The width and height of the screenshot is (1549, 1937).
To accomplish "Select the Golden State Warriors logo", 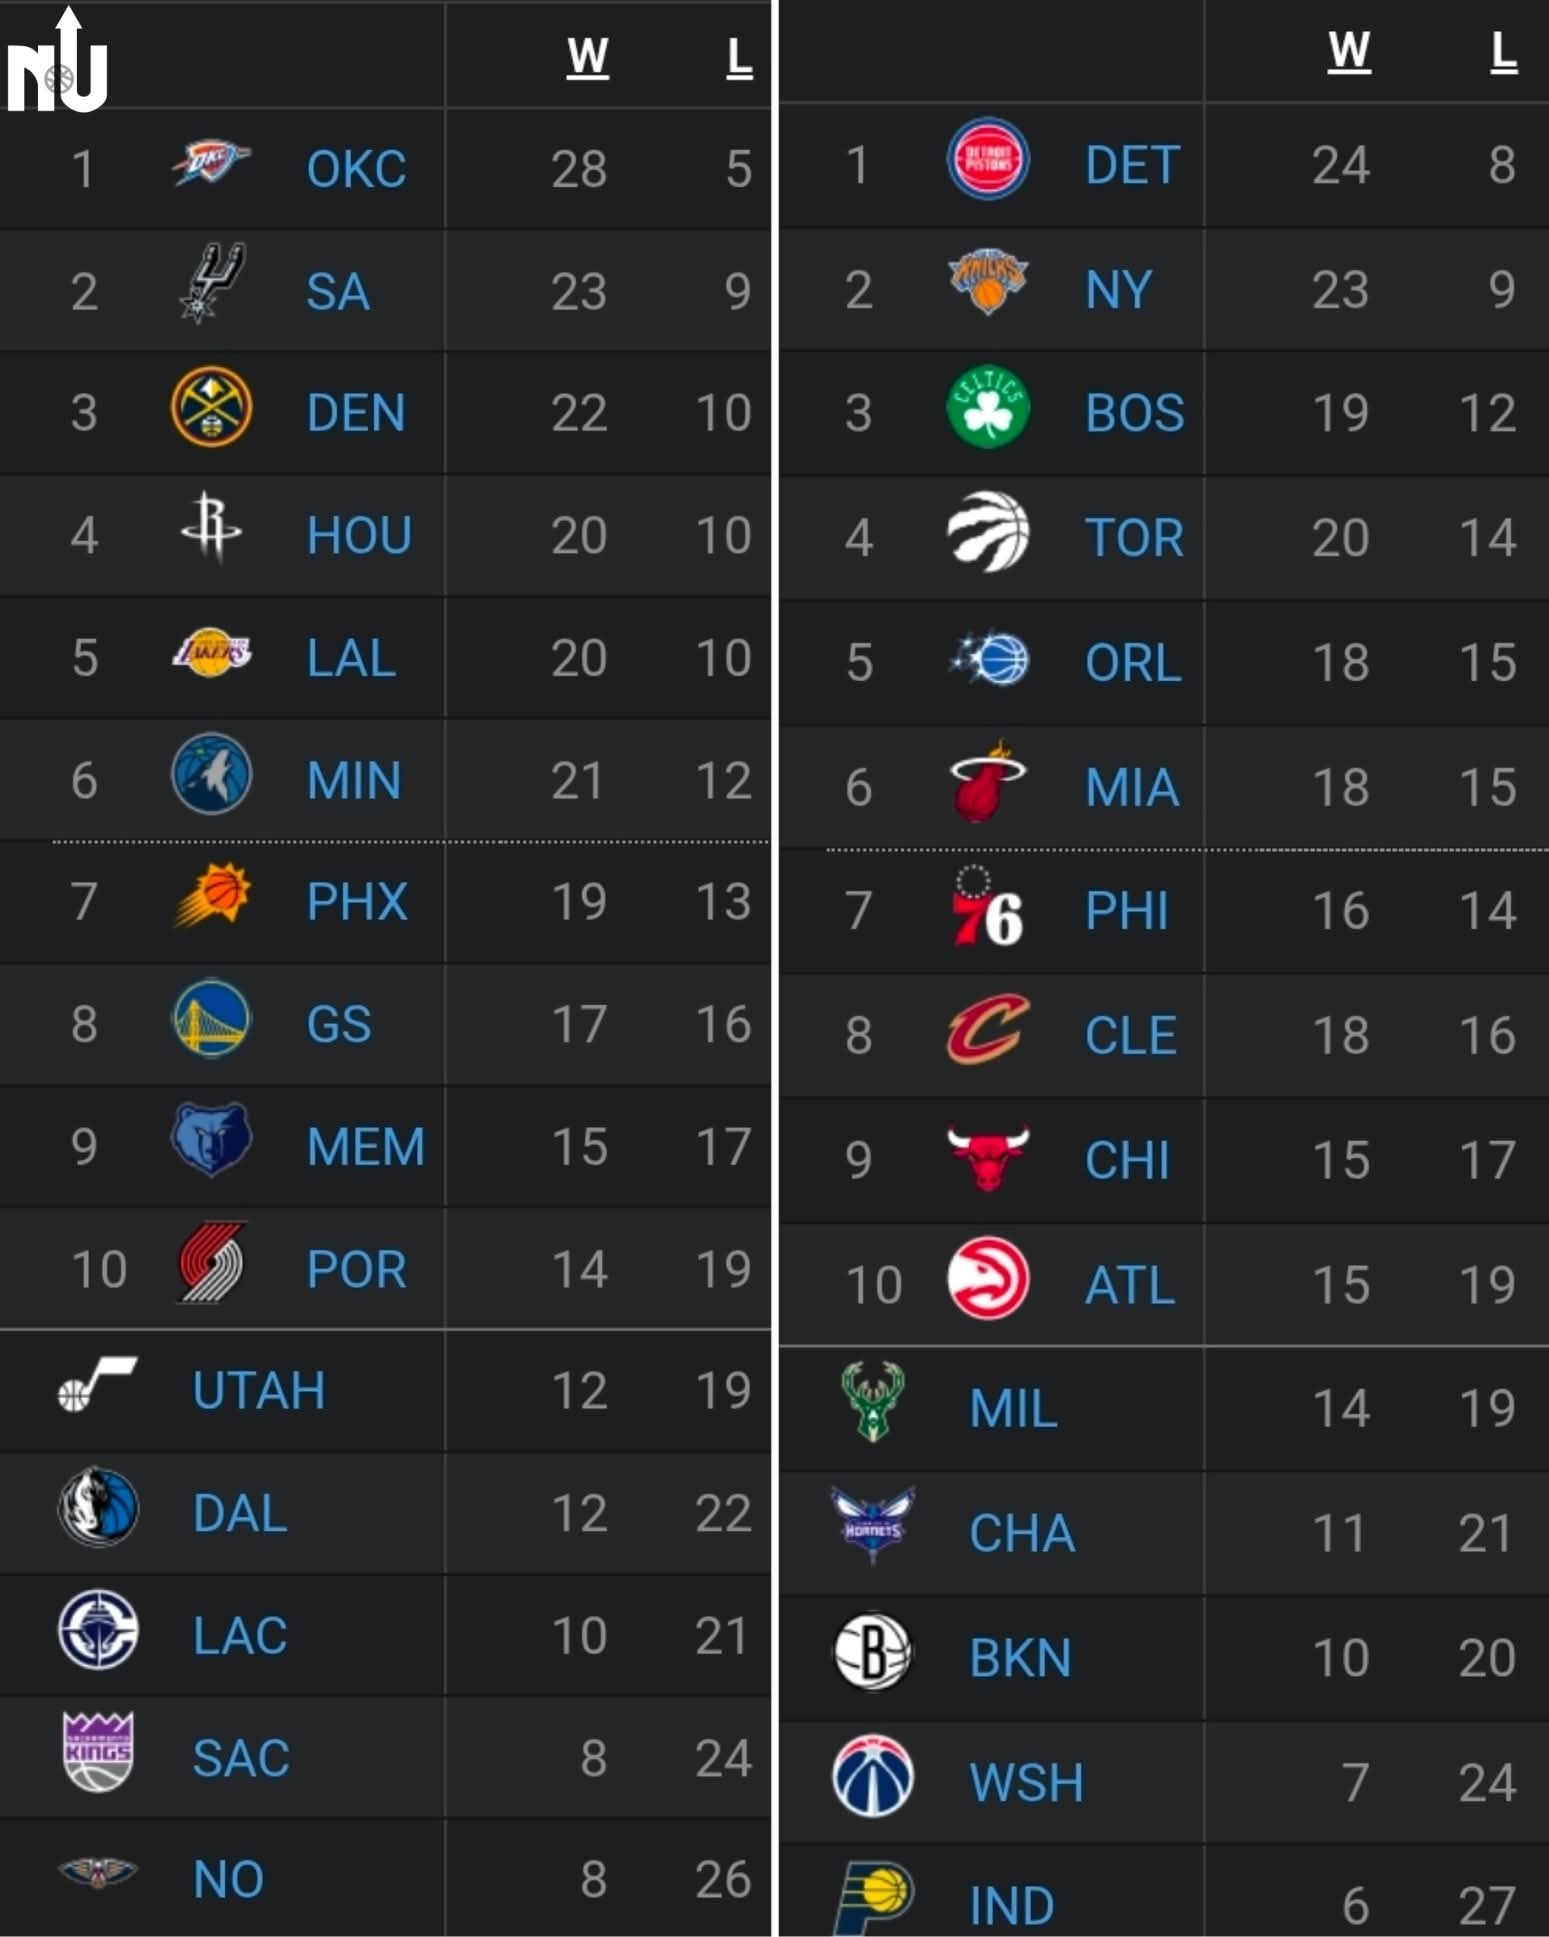I will 211,1019.
